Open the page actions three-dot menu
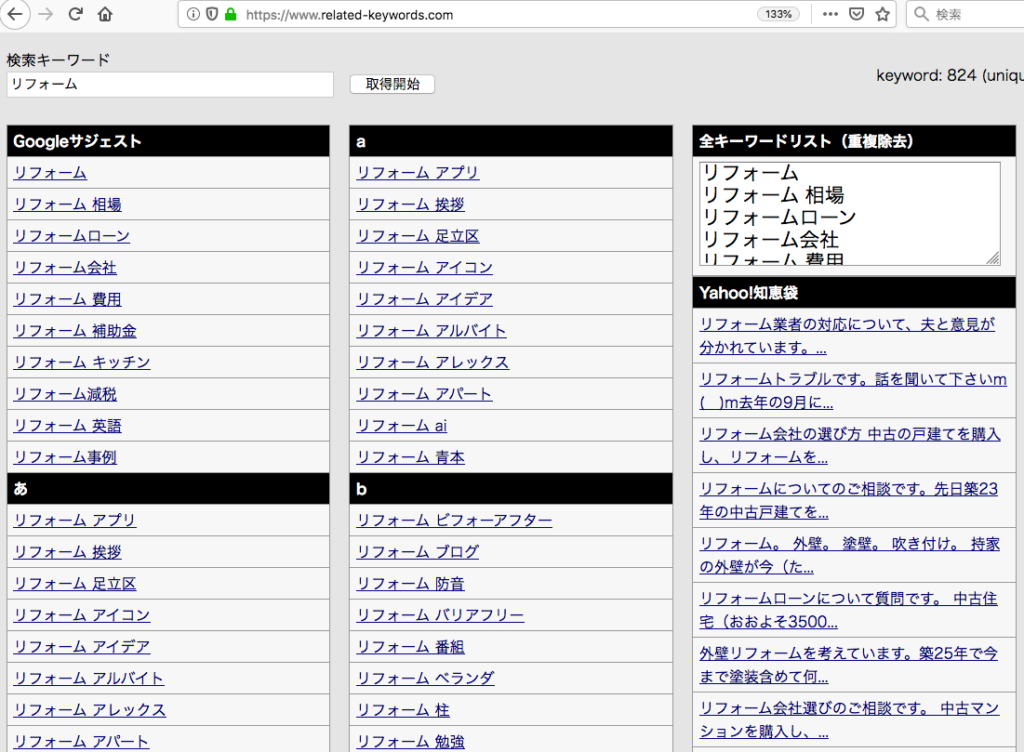The width and height of the screenshot is (1024, 752). [x=830, y=14]
